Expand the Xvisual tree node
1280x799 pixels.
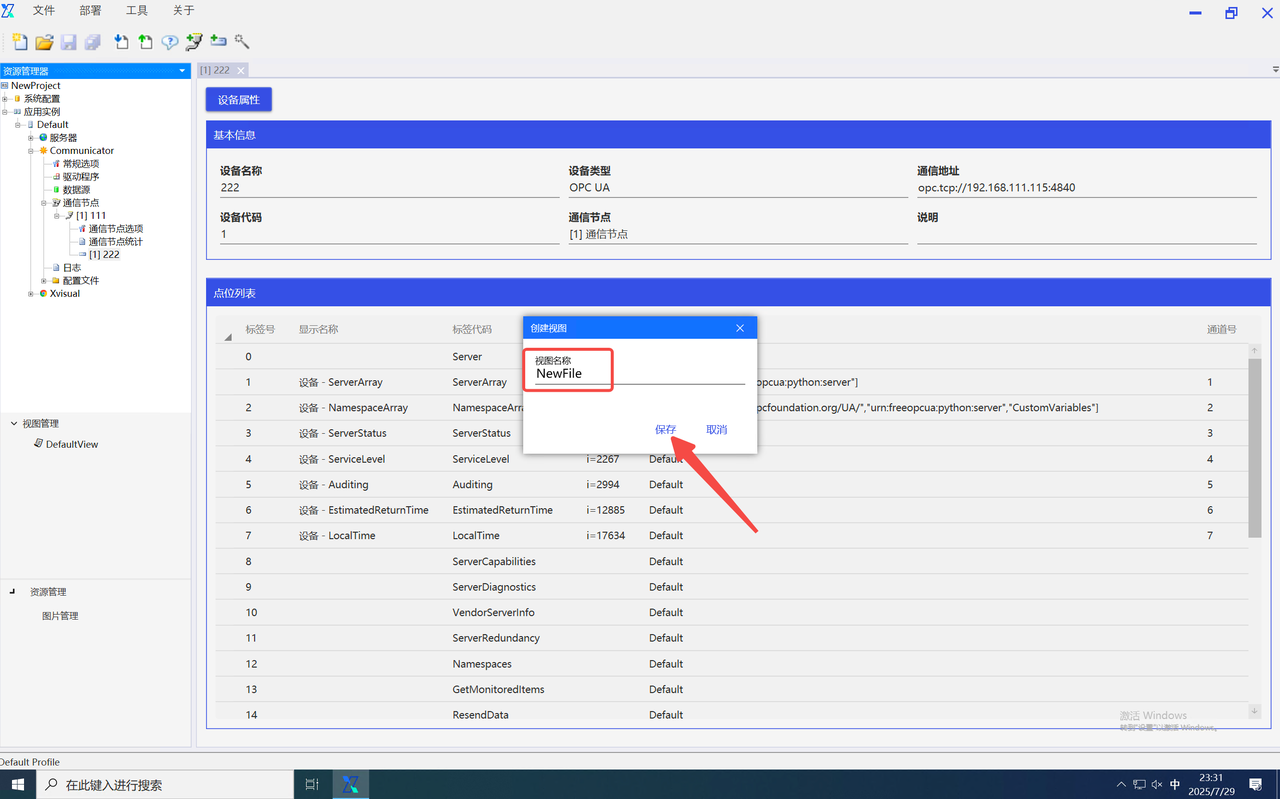pyautogui.click(x=31, y=294)
